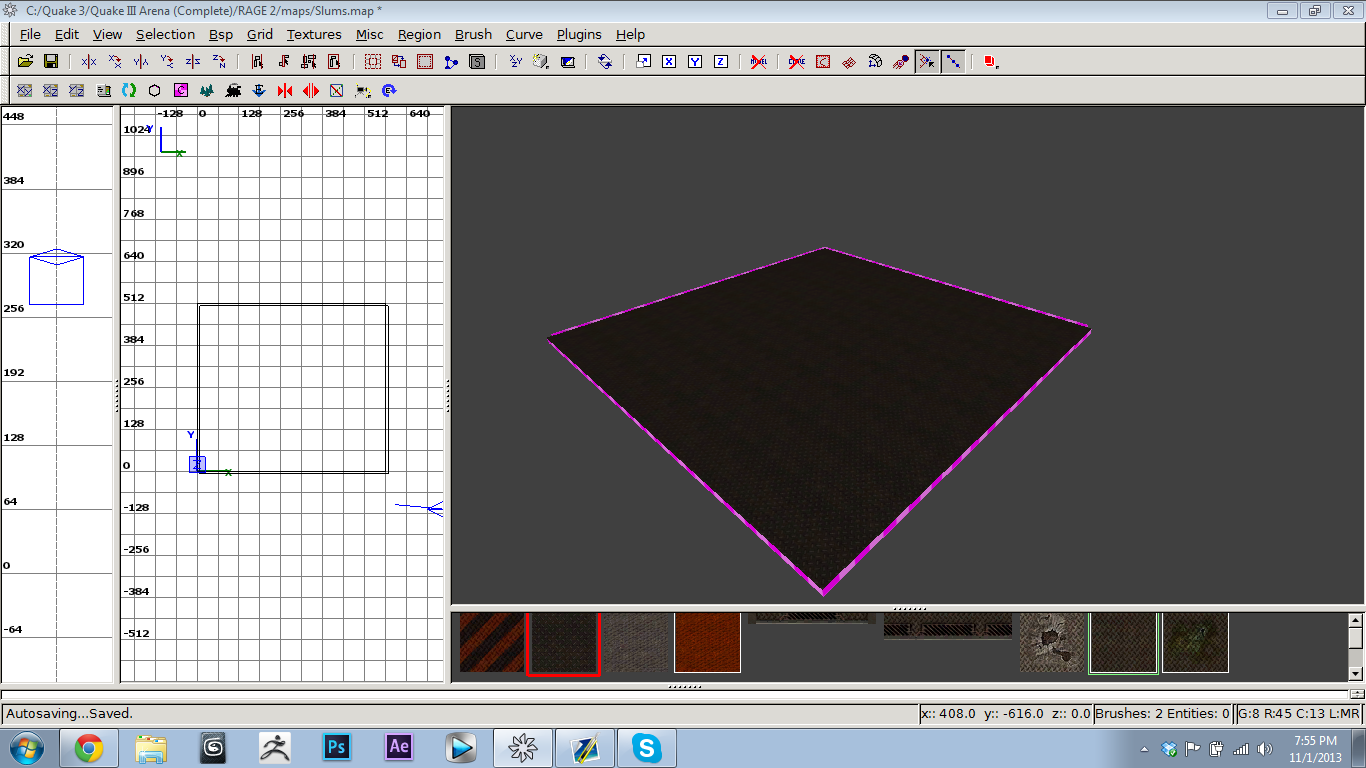
Task: Toggle the pressed blue diagonal points button
Action: click(953, 61)
